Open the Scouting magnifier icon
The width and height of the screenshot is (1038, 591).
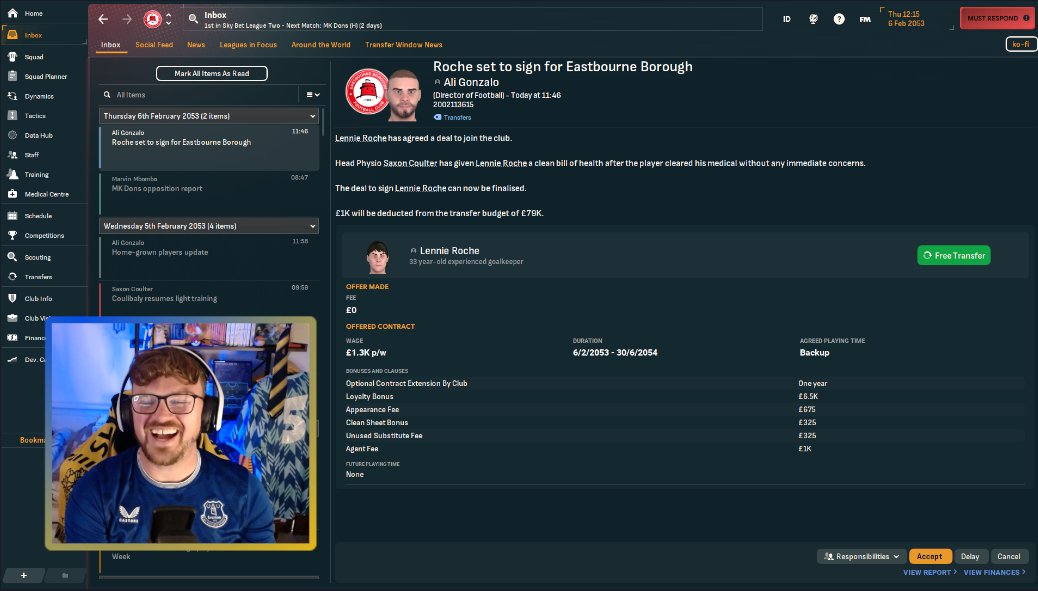tap(13, 257)
